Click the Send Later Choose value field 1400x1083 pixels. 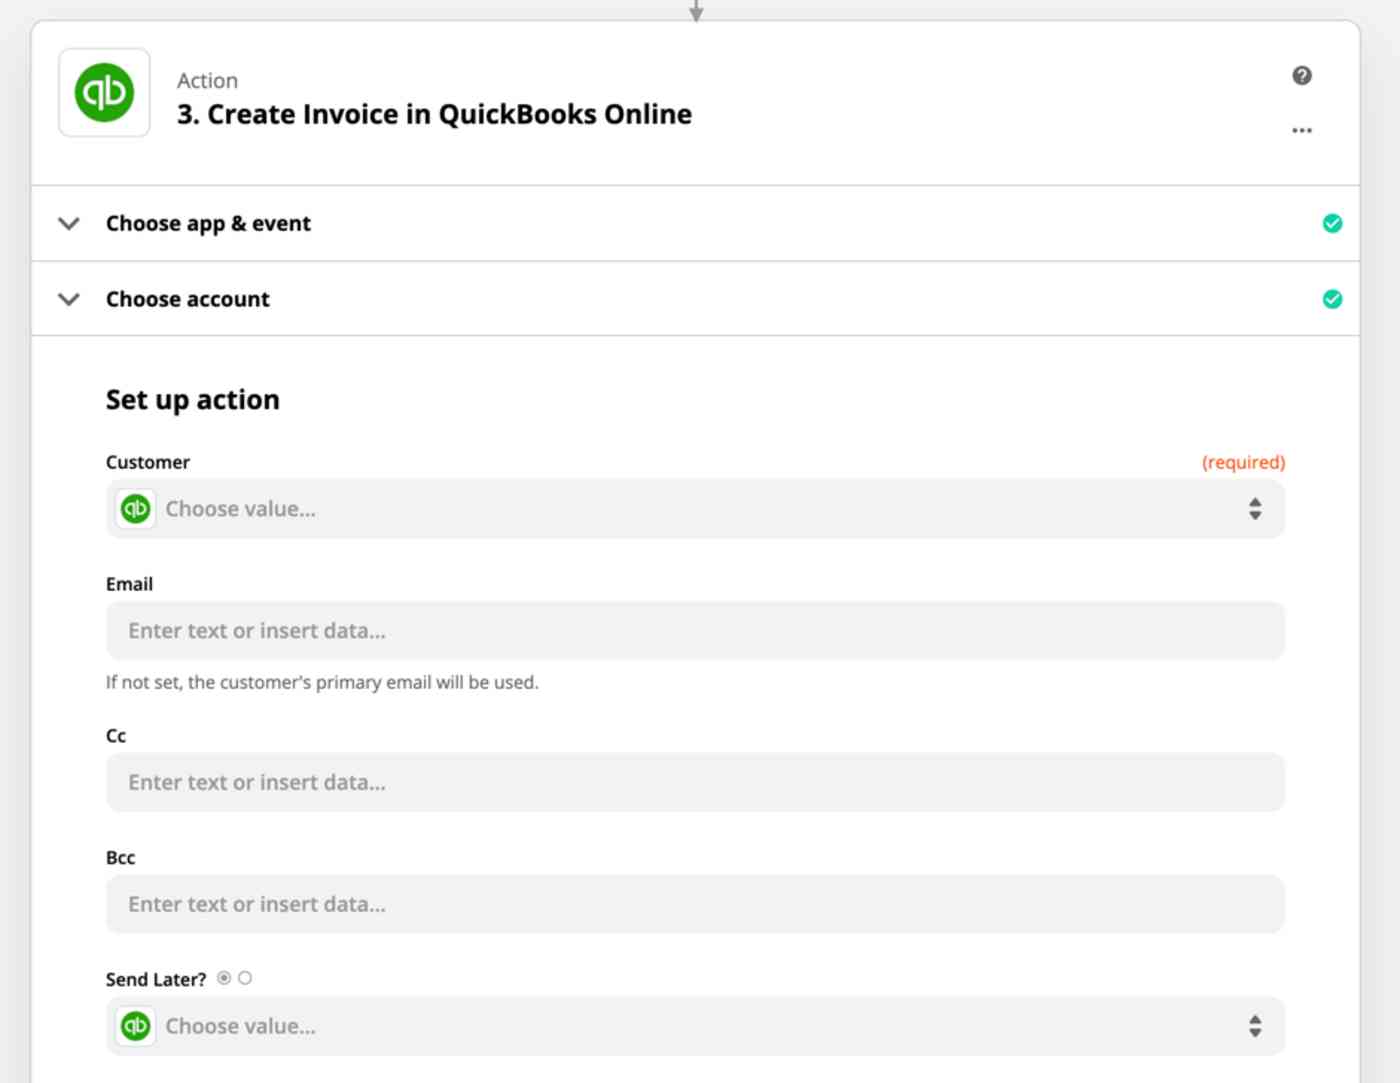pos(695,1026)
